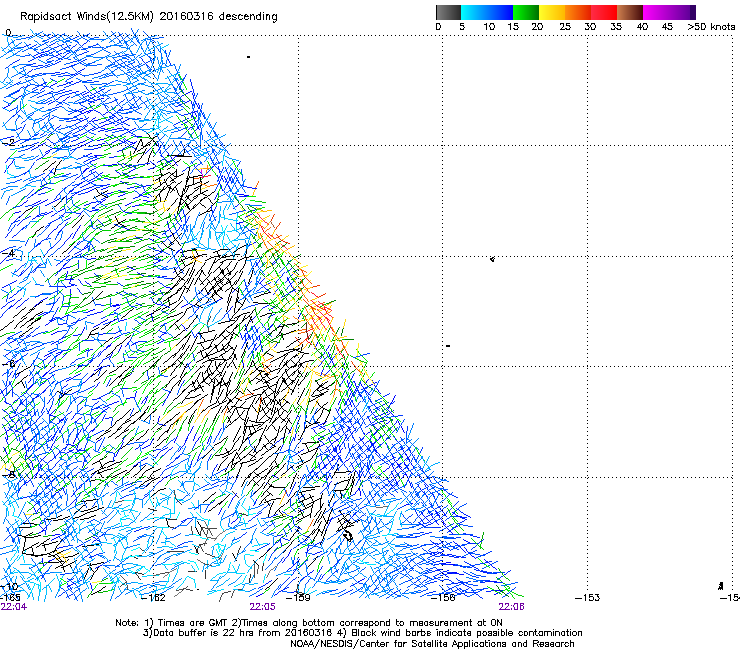Click the '-10' latitude axis label
Viewport: 740px width, 650px height.
point(9,586)
